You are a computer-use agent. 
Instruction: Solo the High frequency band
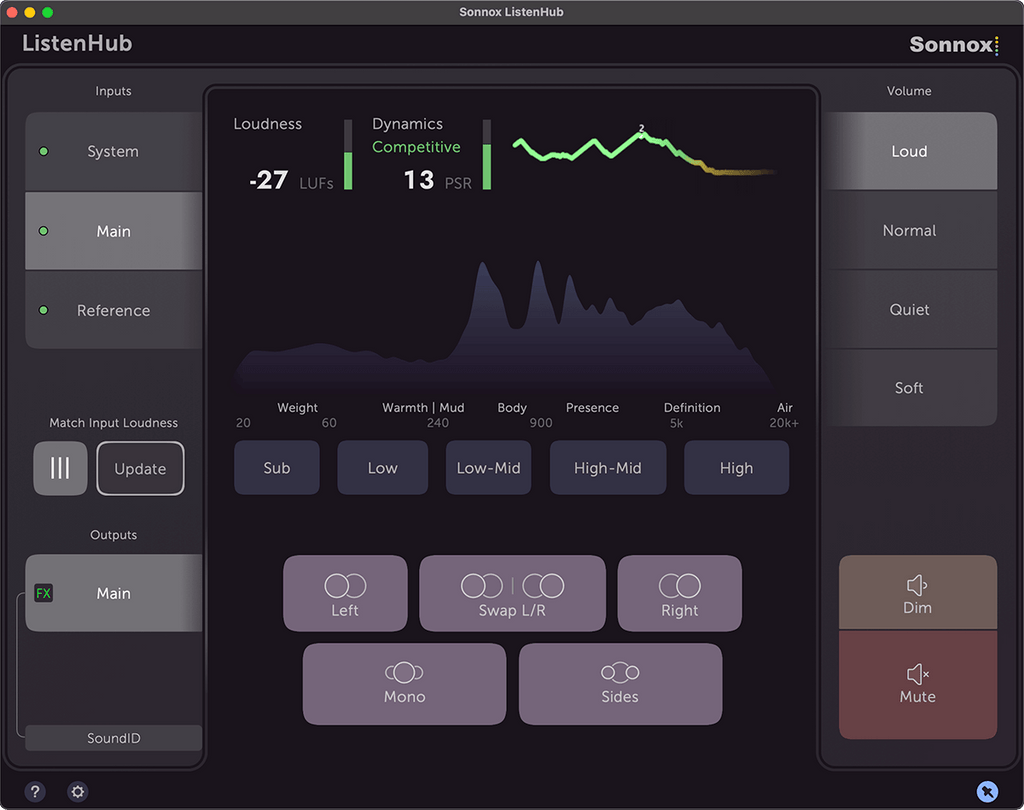click(x=737, y=468)
